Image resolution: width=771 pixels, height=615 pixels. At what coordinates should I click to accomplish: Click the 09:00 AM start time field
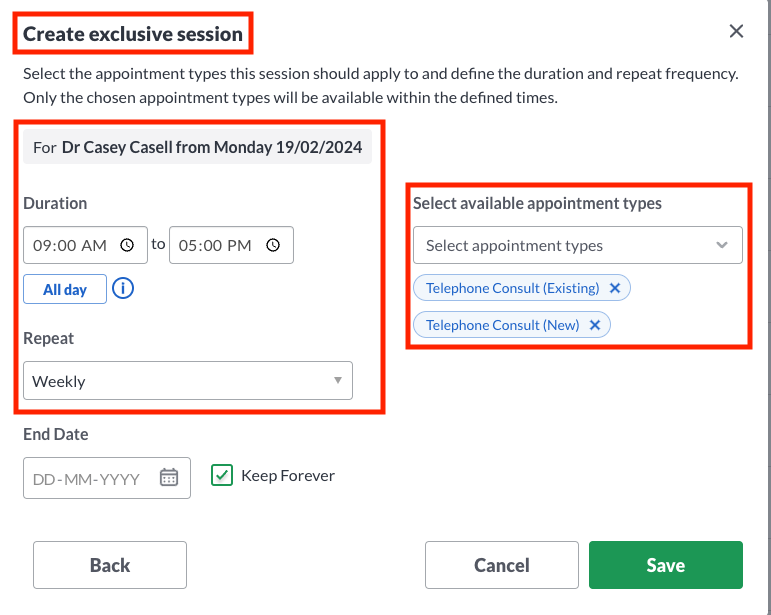(x=86, y=245)
